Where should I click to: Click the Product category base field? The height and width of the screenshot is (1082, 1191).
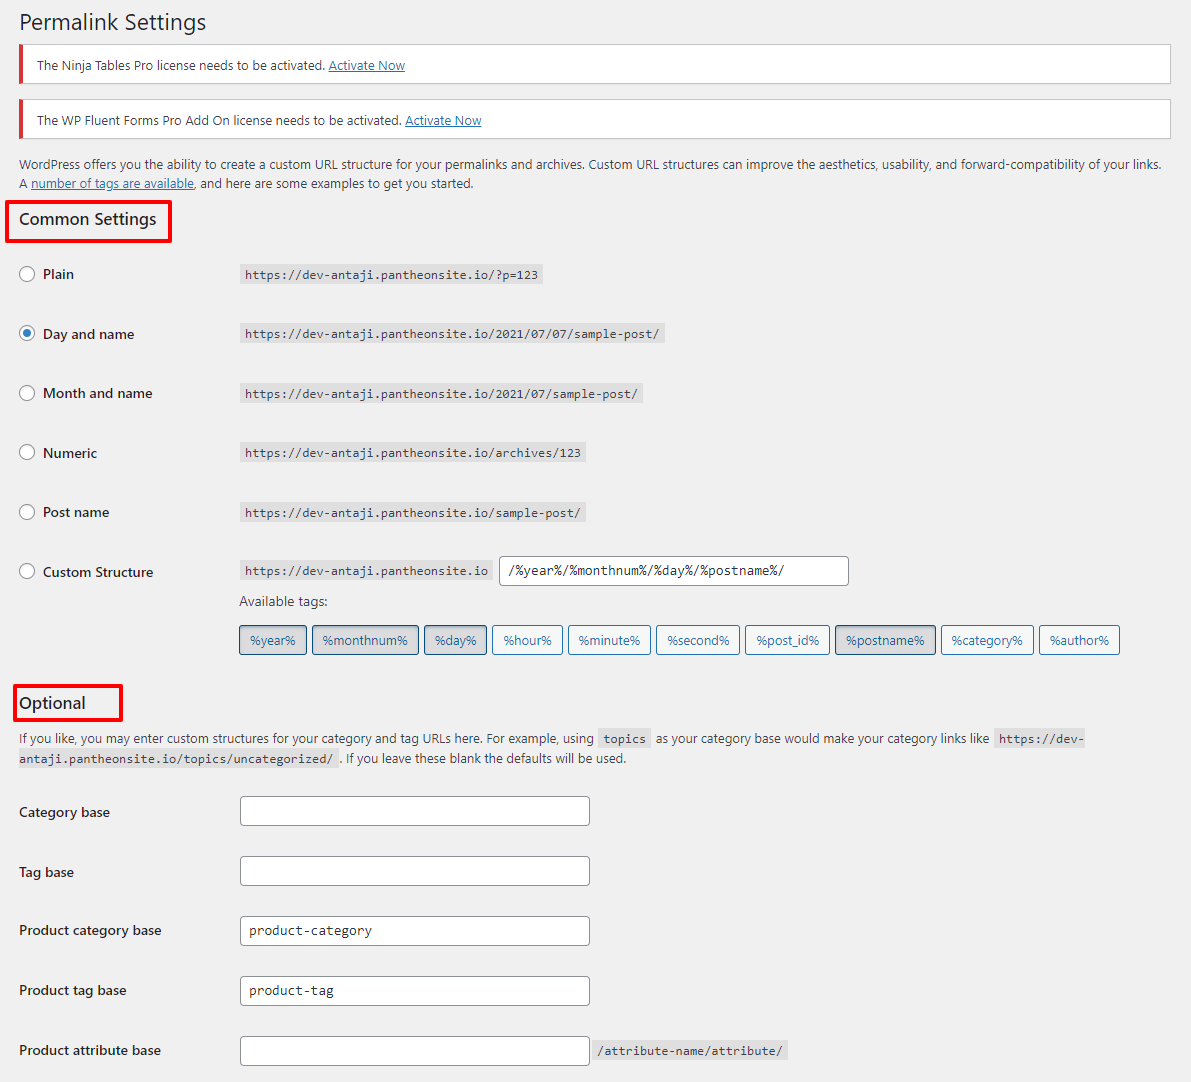(x=414, y=930)
